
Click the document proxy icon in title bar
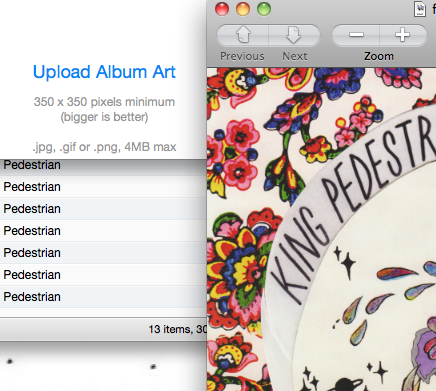(x=420, y=9)
